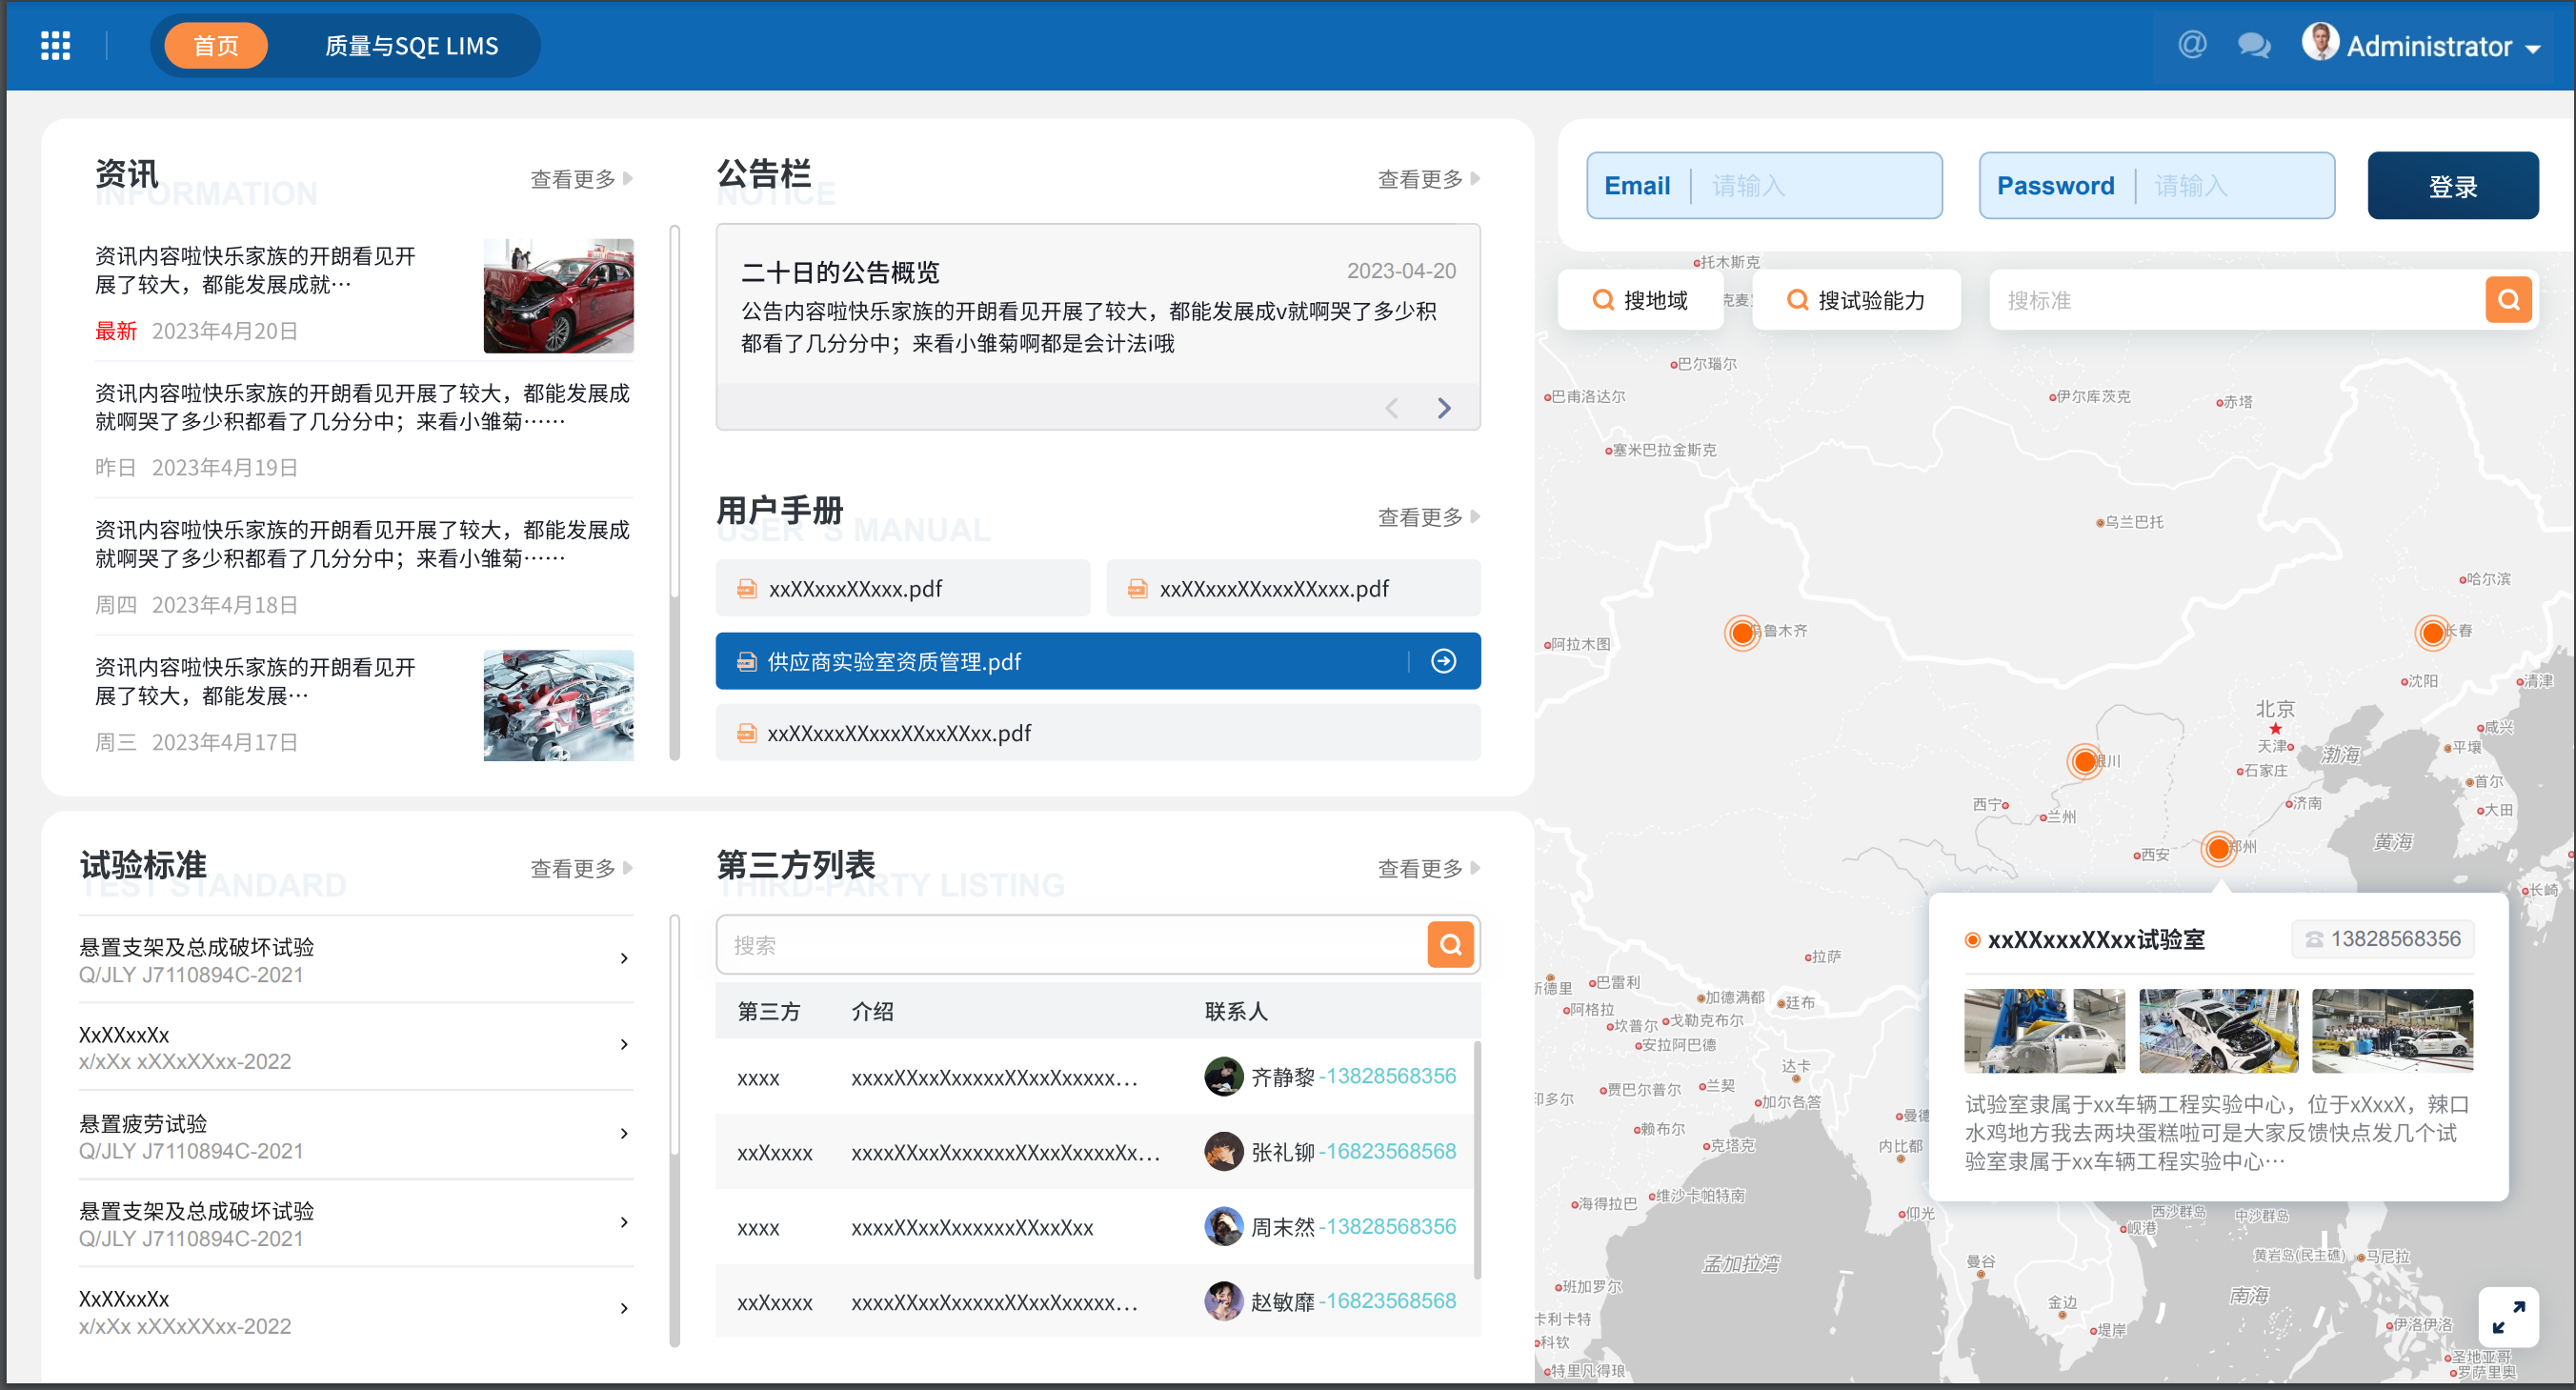
Task: Click the xxXXxxxXXxx试验室 popup title
Action: point(2095,940)
